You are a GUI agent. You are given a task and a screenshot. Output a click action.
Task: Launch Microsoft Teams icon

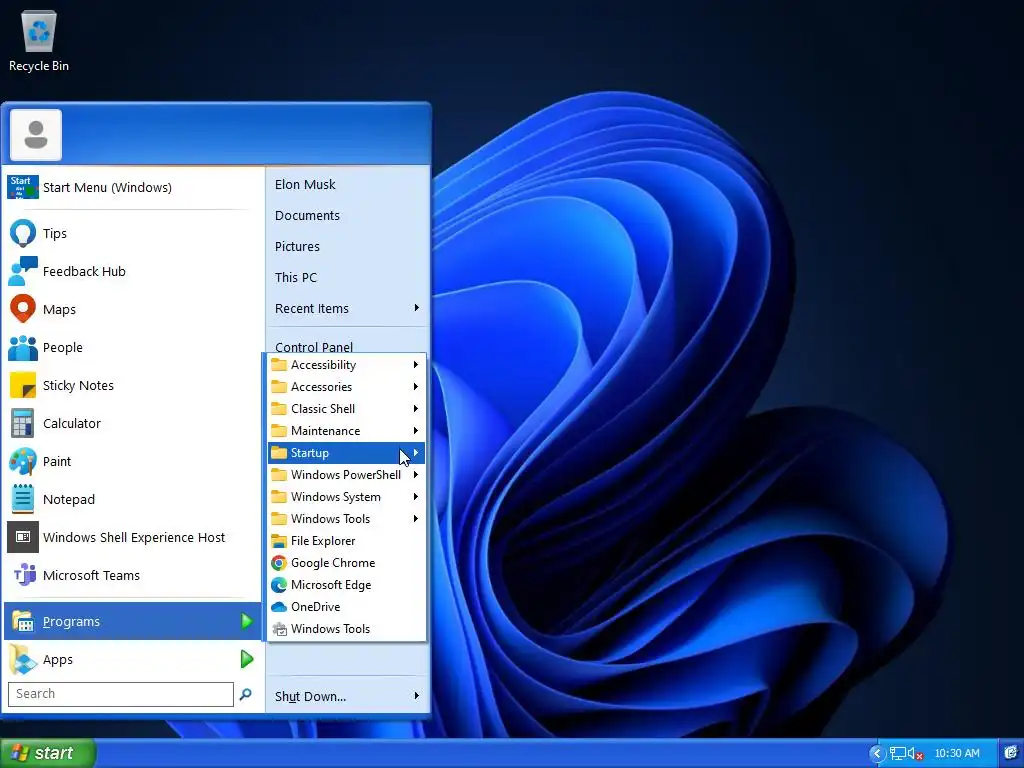[x=24, y=575]
